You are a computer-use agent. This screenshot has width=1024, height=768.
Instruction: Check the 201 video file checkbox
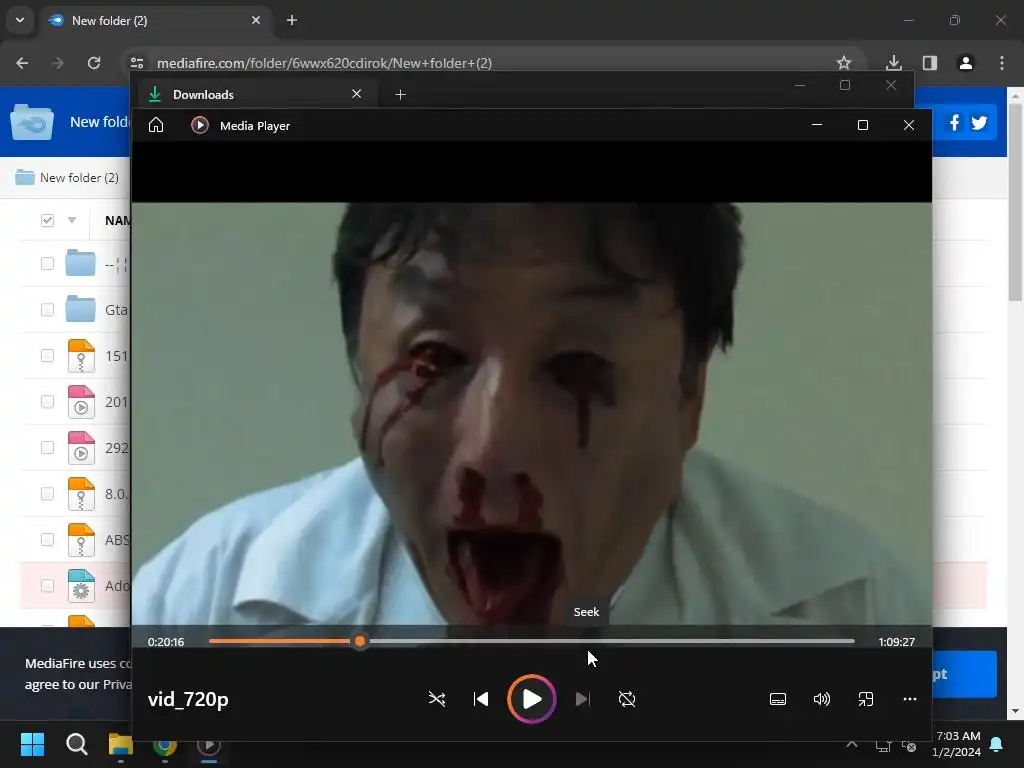(x=47, y=402)
